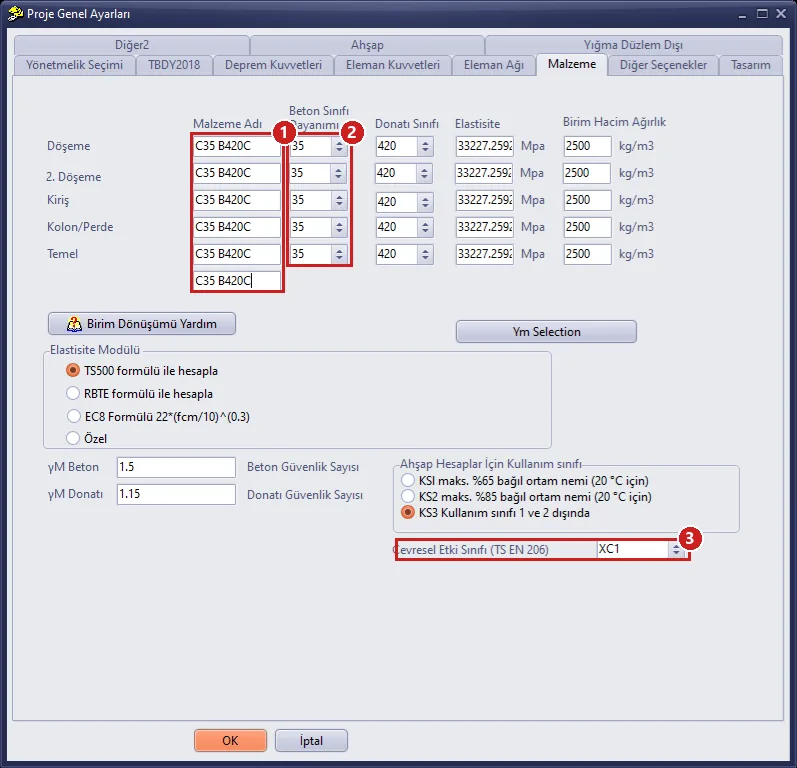Select EC8 Formülü radio button
The image size is (797, 768).
click(73, 416)
